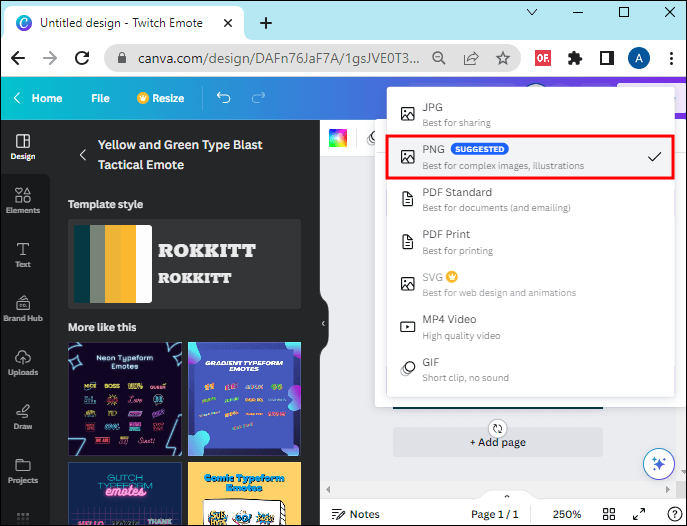Open Neon Typeform Emotes template
687x526 pixels.
click(125, 399)
